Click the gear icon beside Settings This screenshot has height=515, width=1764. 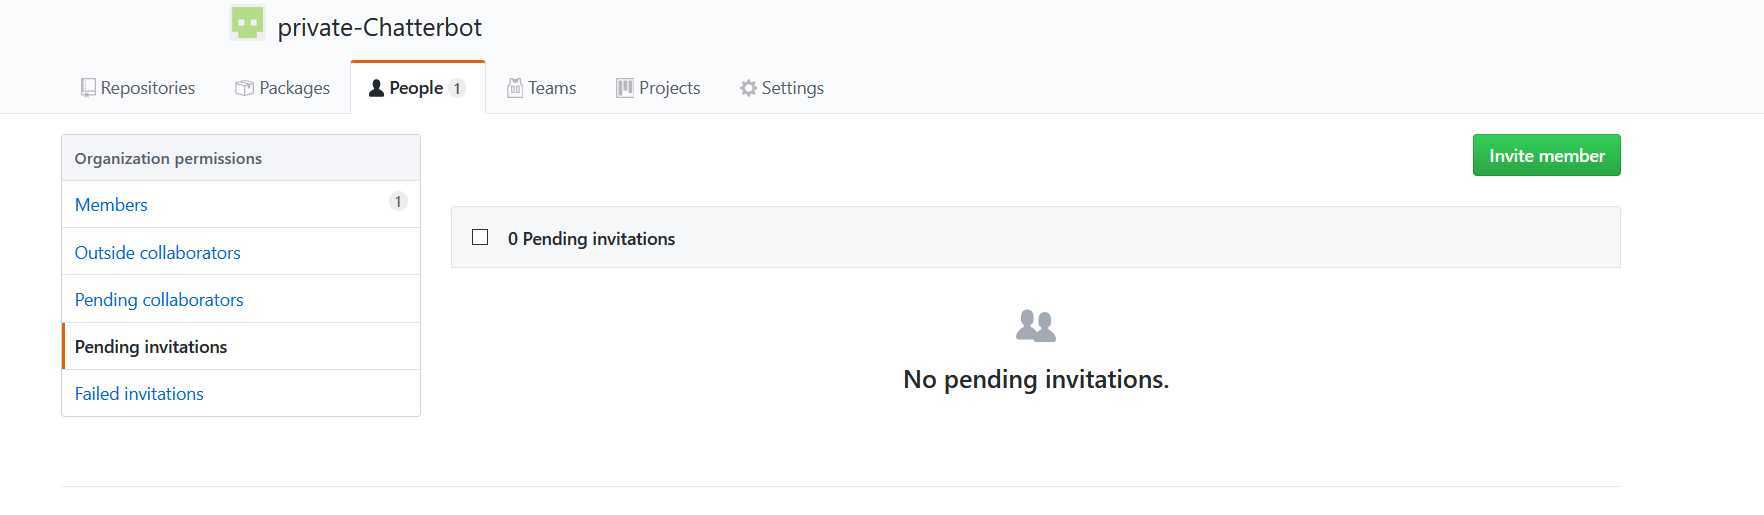point(748,88)
